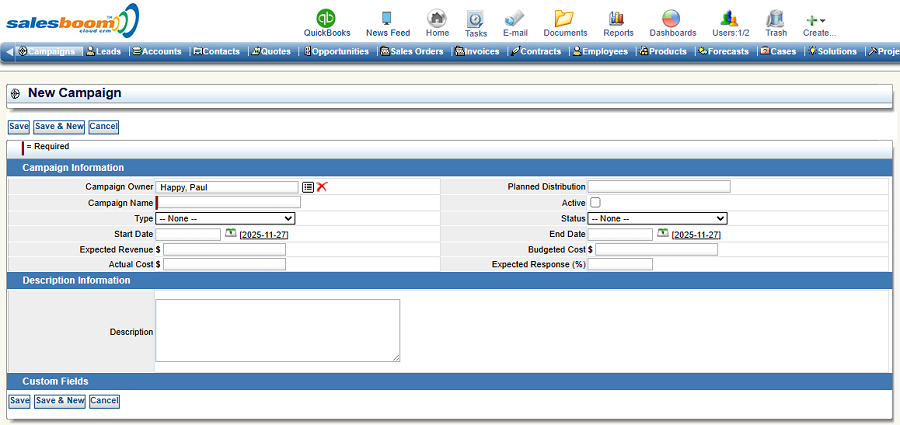Expand the Type dropdown

[x=225, y=218]
